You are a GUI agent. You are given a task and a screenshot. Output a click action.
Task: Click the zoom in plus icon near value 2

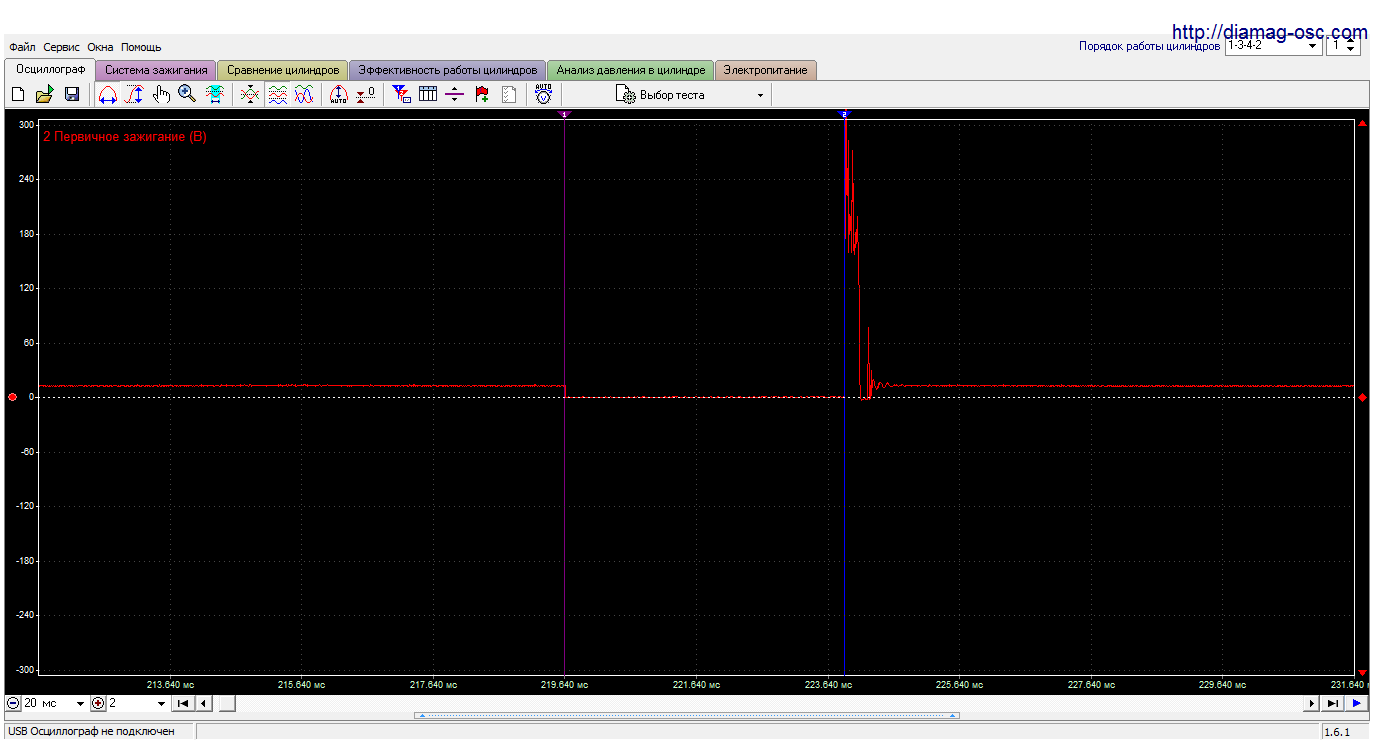tap(98, 703)
